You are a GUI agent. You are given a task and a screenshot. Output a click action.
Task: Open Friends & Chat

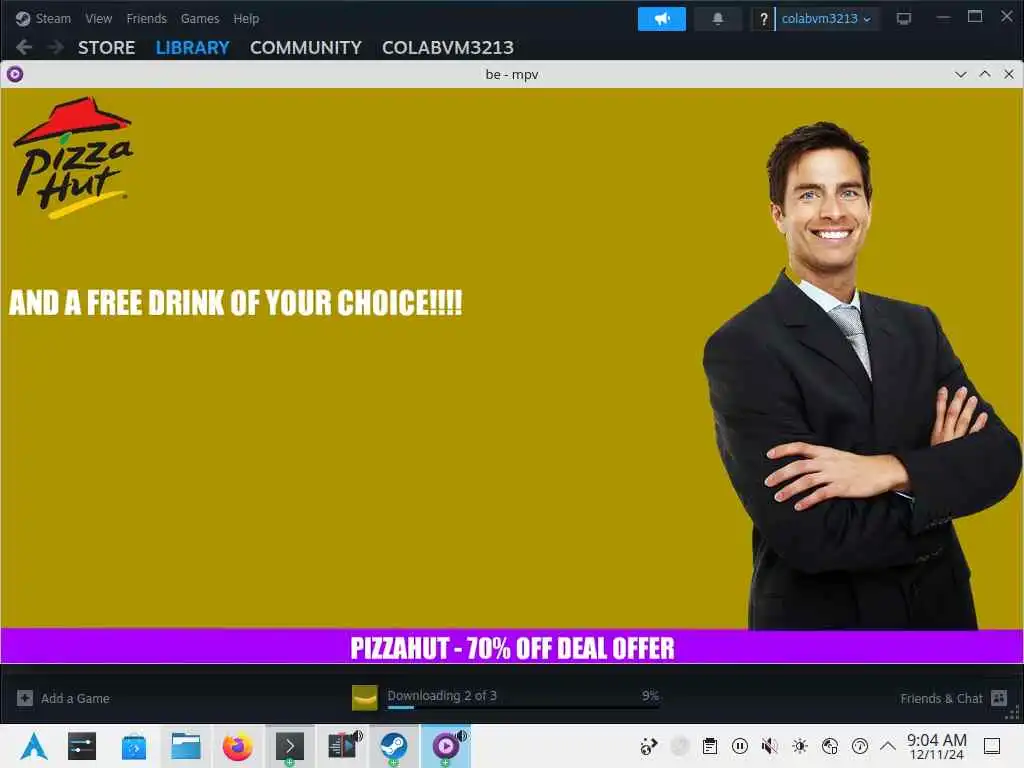click(x=953, y=698)
